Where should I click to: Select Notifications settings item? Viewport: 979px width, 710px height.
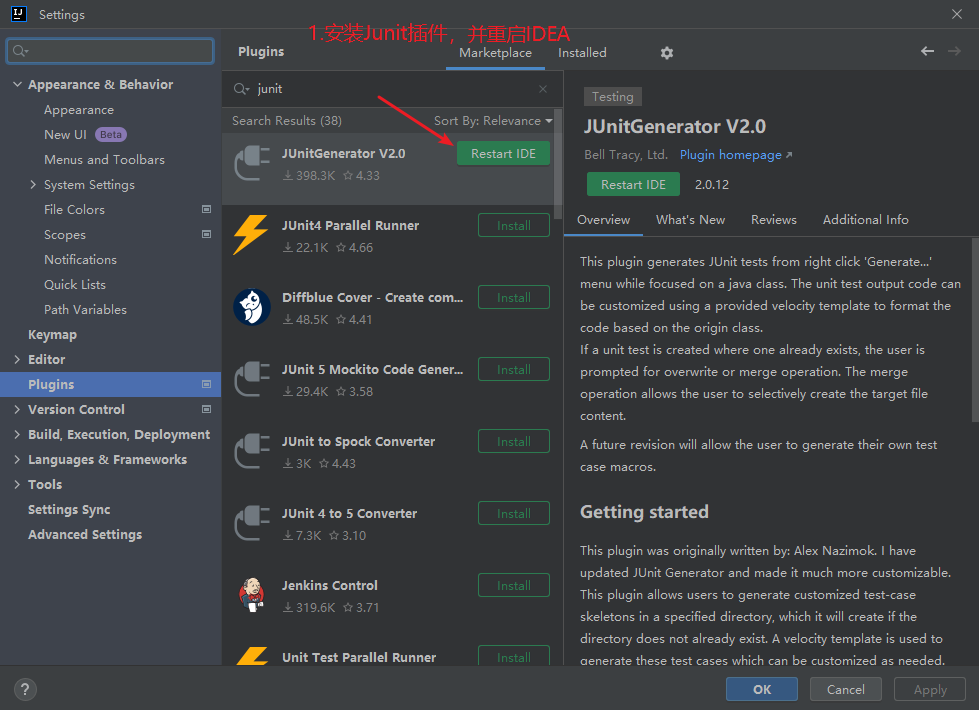80,260
